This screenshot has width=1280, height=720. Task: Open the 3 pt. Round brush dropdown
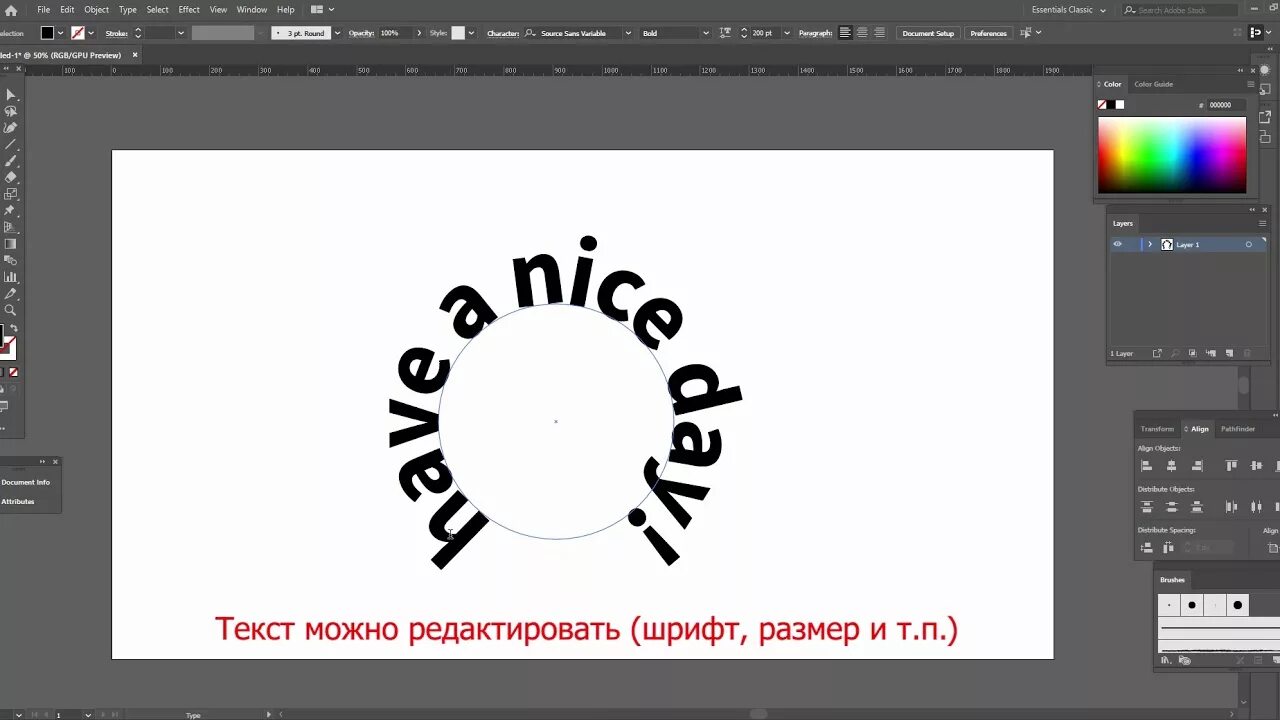[x=337, y=33]
